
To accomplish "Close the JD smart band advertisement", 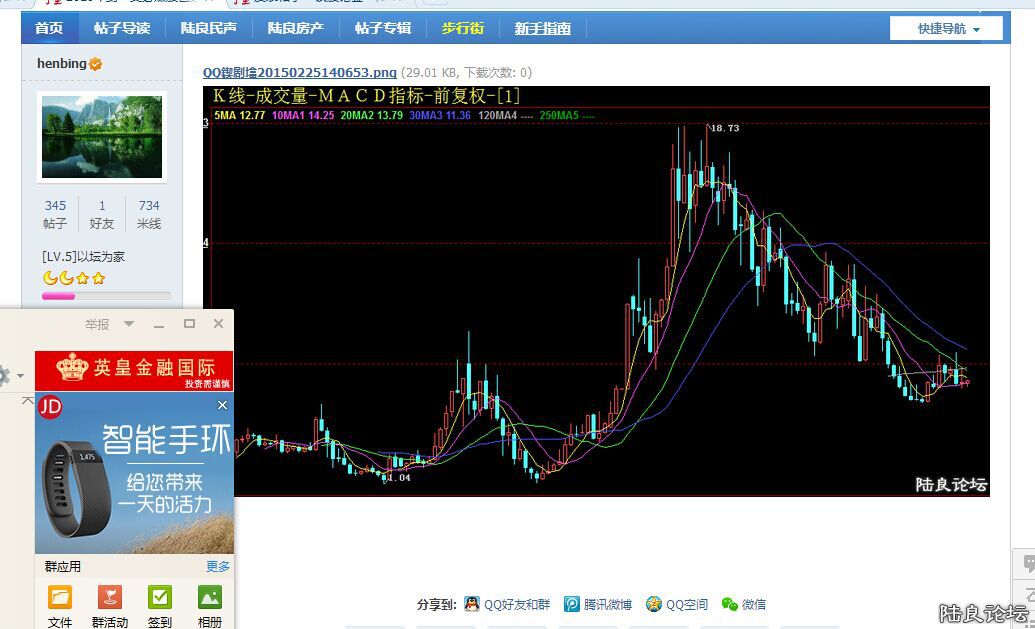I will [222, 405].
